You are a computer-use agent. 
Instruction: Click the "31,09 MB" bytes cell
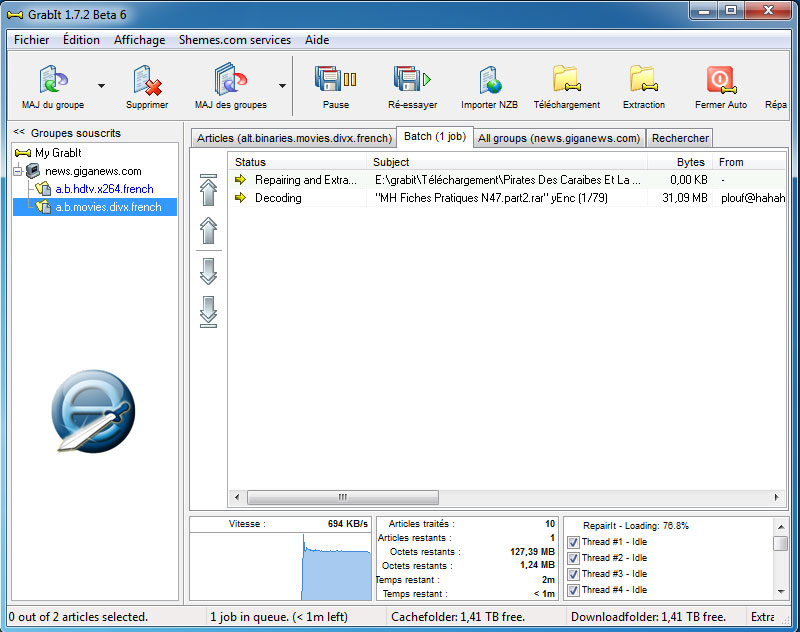685,198
